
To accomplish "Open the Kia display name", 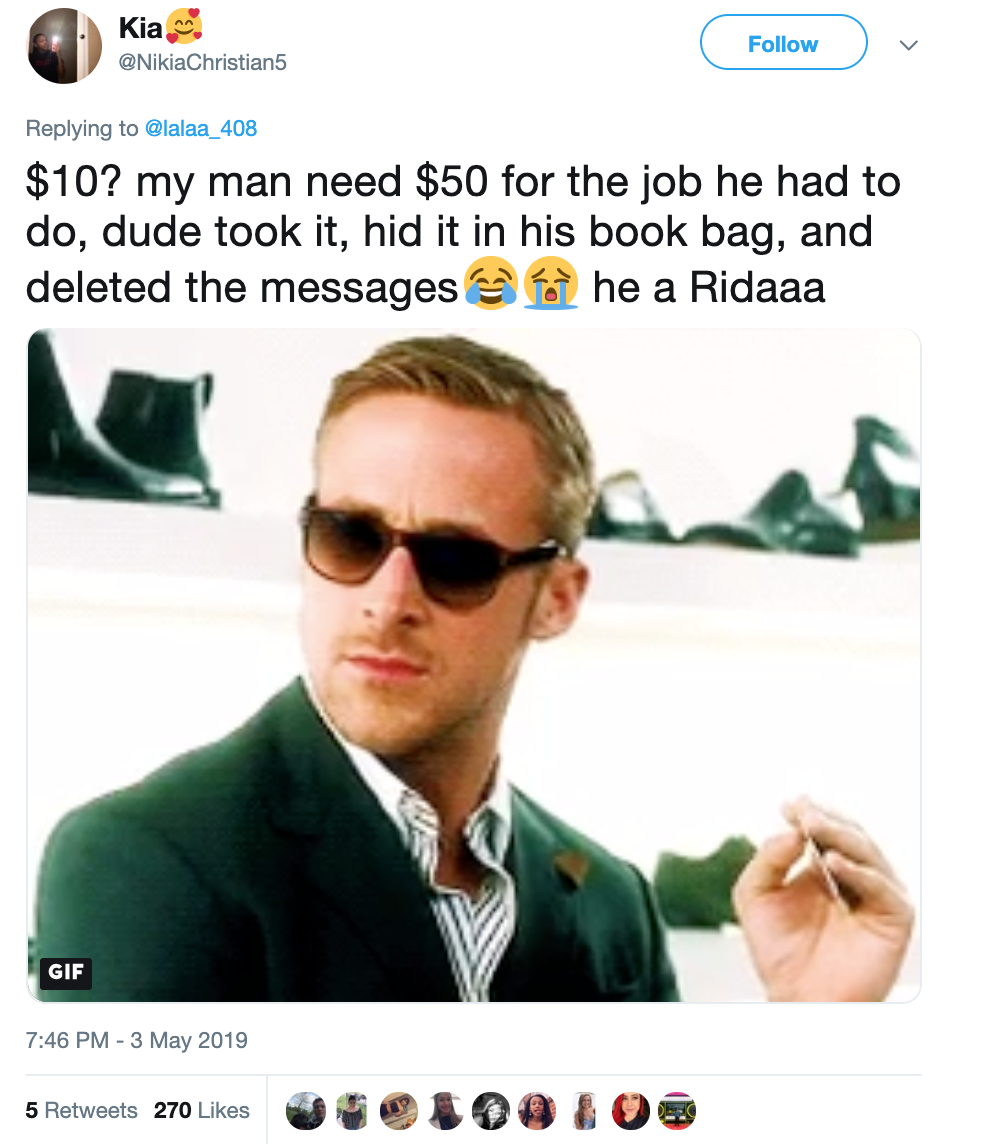I will tap(140, 28).
